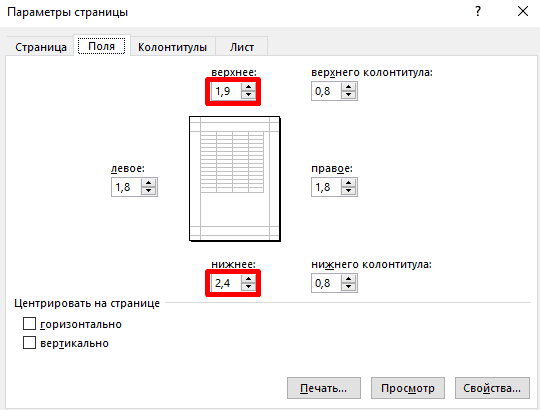Enable вертикально centering checkbox
Screen dimensions: 540x410
pos(29,343)
